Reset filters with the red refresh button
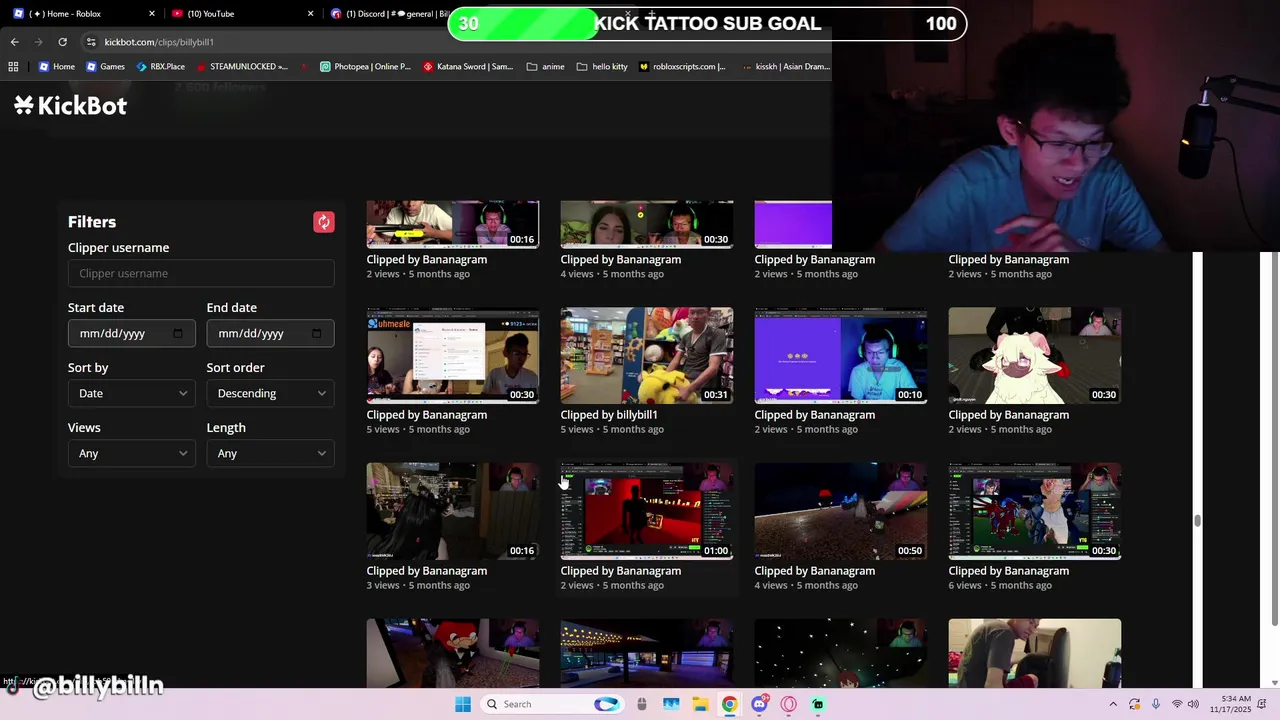The width and height of the screenshot is (1280, 720). click(x=323, y=222)
